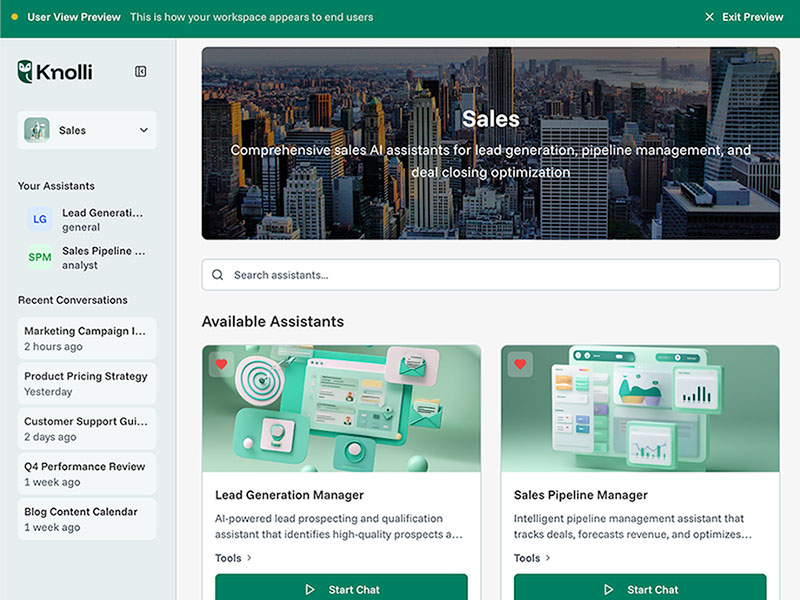Open the Customer Support Gui... conversation
The image size is (800, 600).
87,429
